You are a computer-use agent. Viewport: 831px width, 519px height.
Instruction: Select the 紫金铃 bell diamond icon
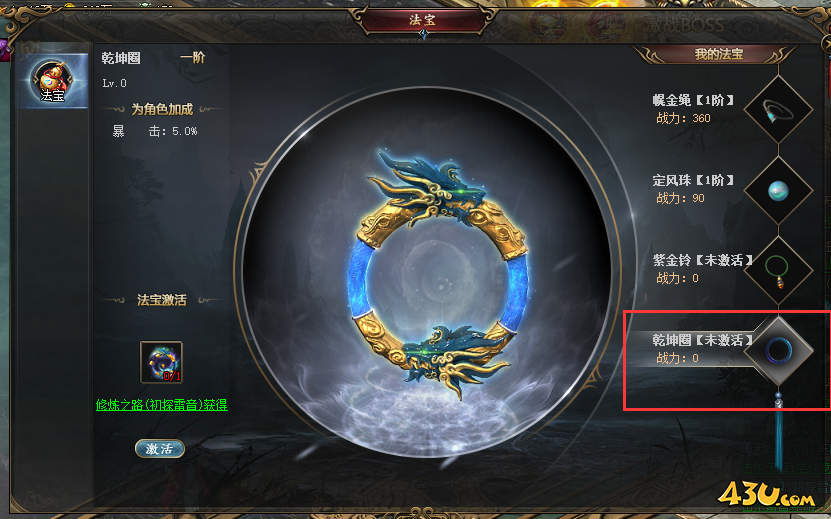point(778,271)
